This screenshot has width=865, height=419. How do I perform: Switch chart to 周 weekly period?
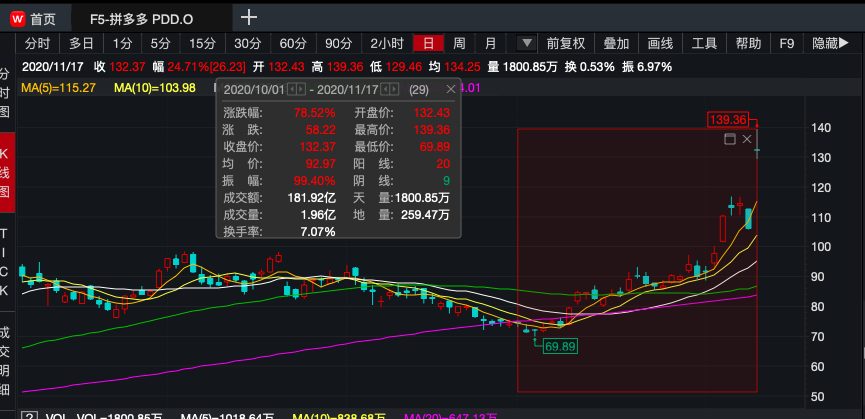tap(459, 43)
